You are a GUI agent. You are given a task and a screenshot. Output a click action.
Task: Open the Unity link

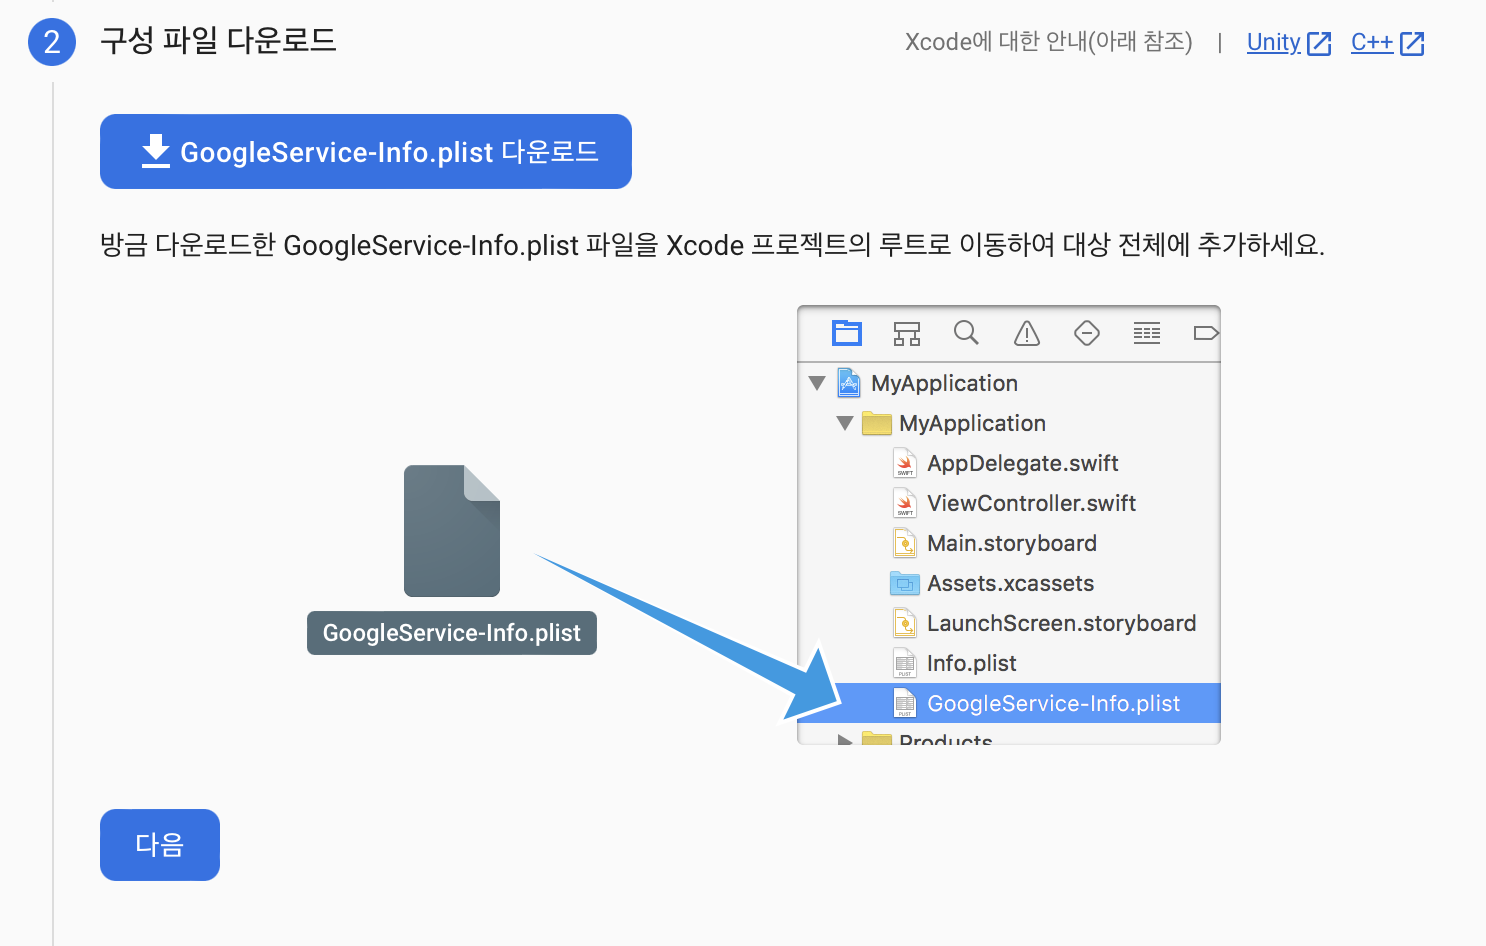point(1273,42)
